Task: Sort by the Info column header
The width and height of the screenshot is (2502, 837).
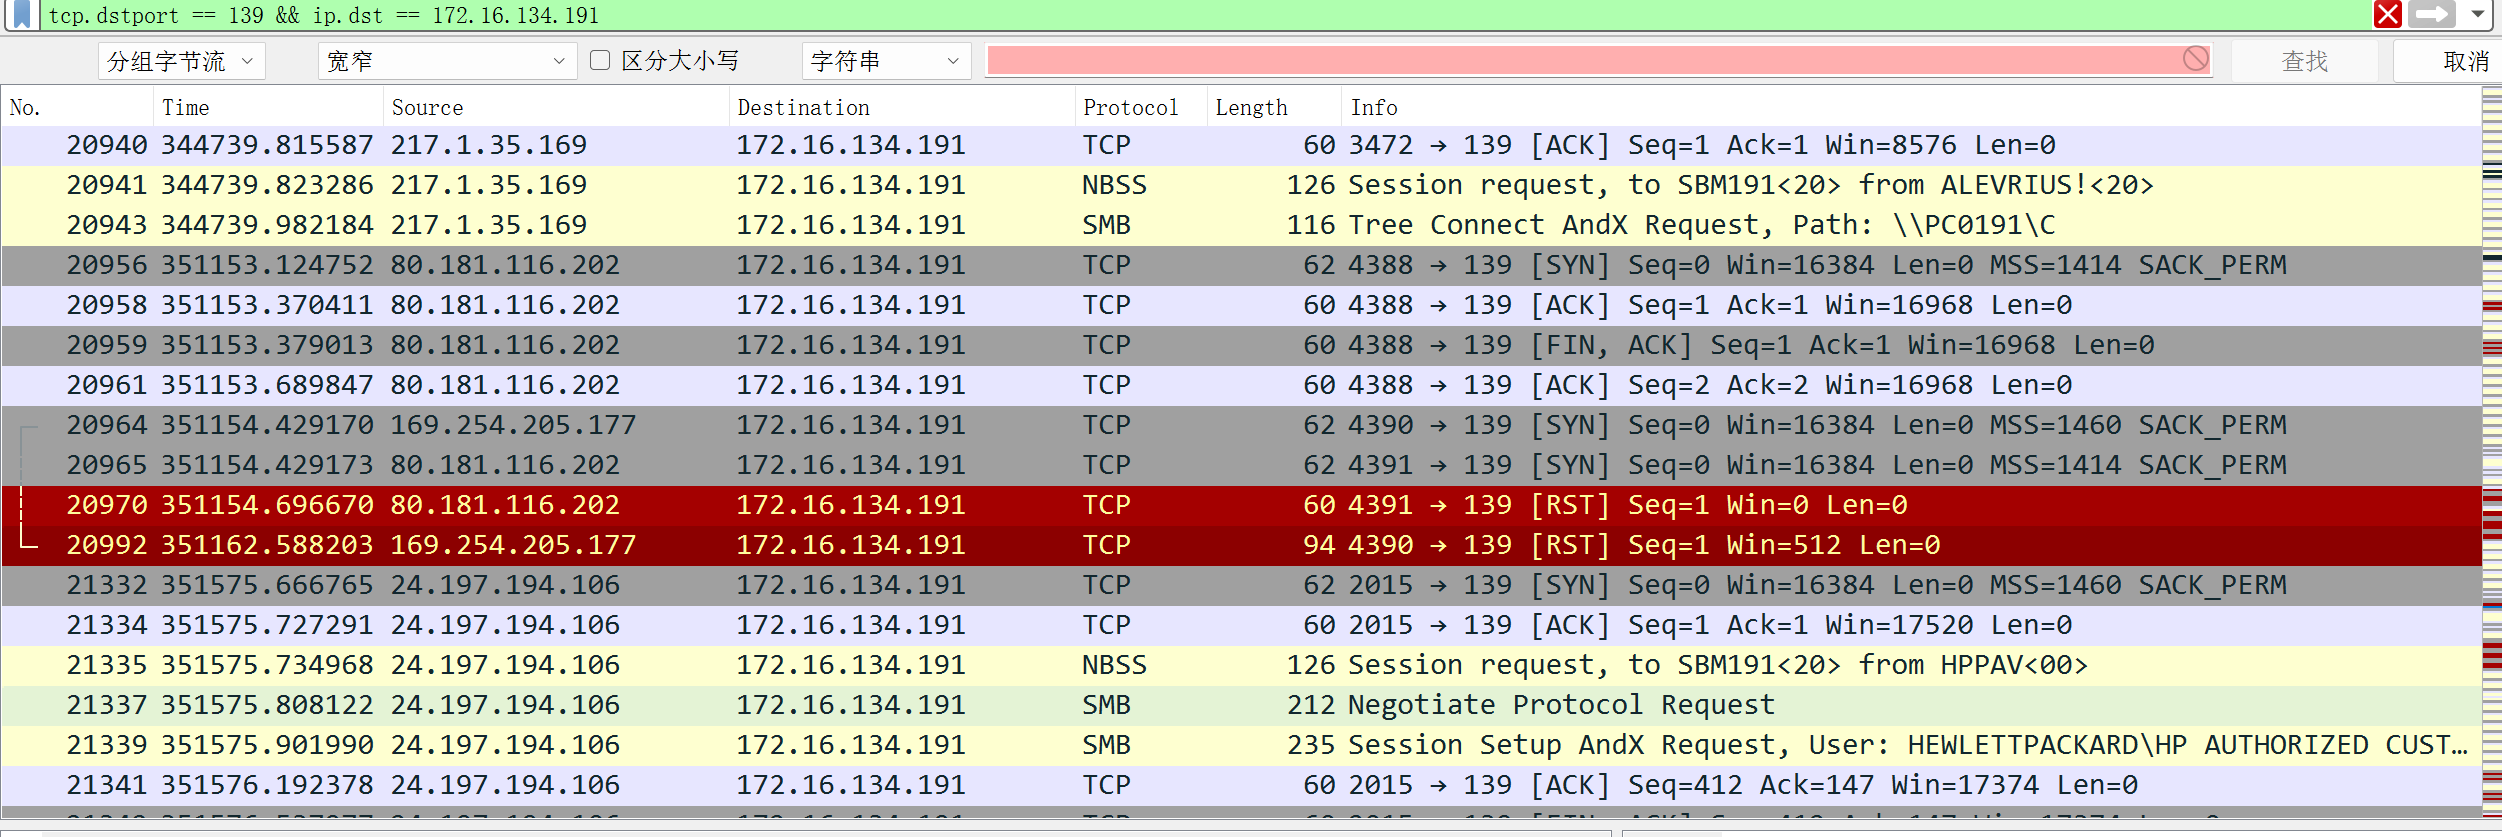Action: [x=1910, y=107]
